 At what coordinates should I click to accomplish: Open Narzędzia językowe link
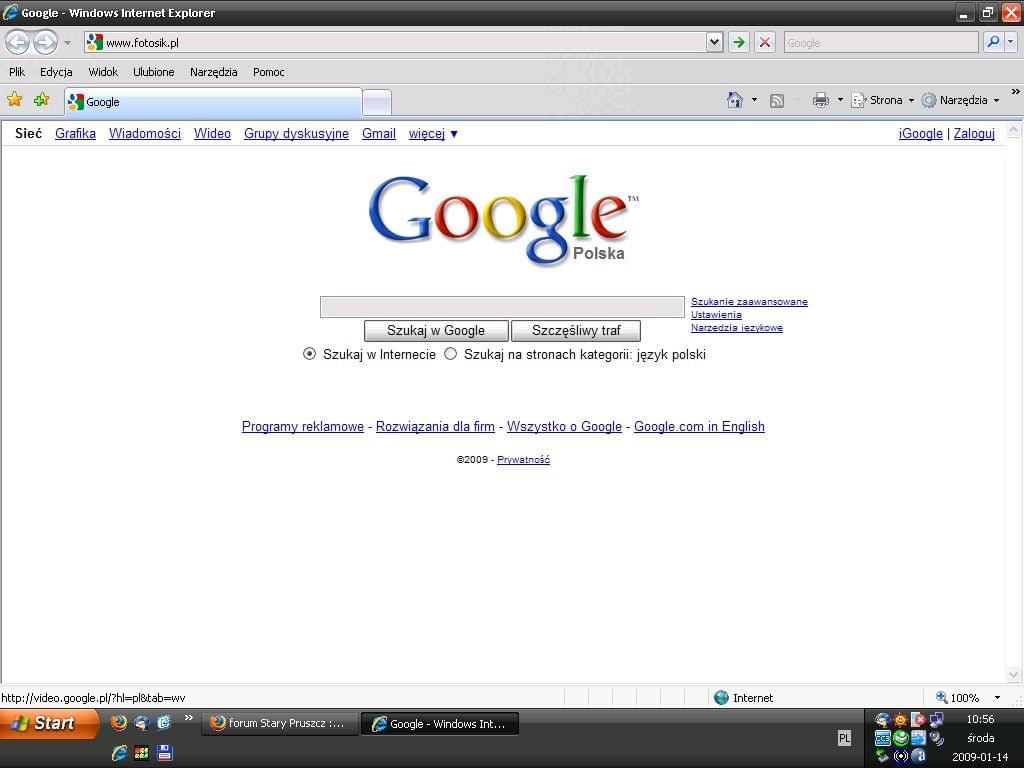[x=737, y=328]
